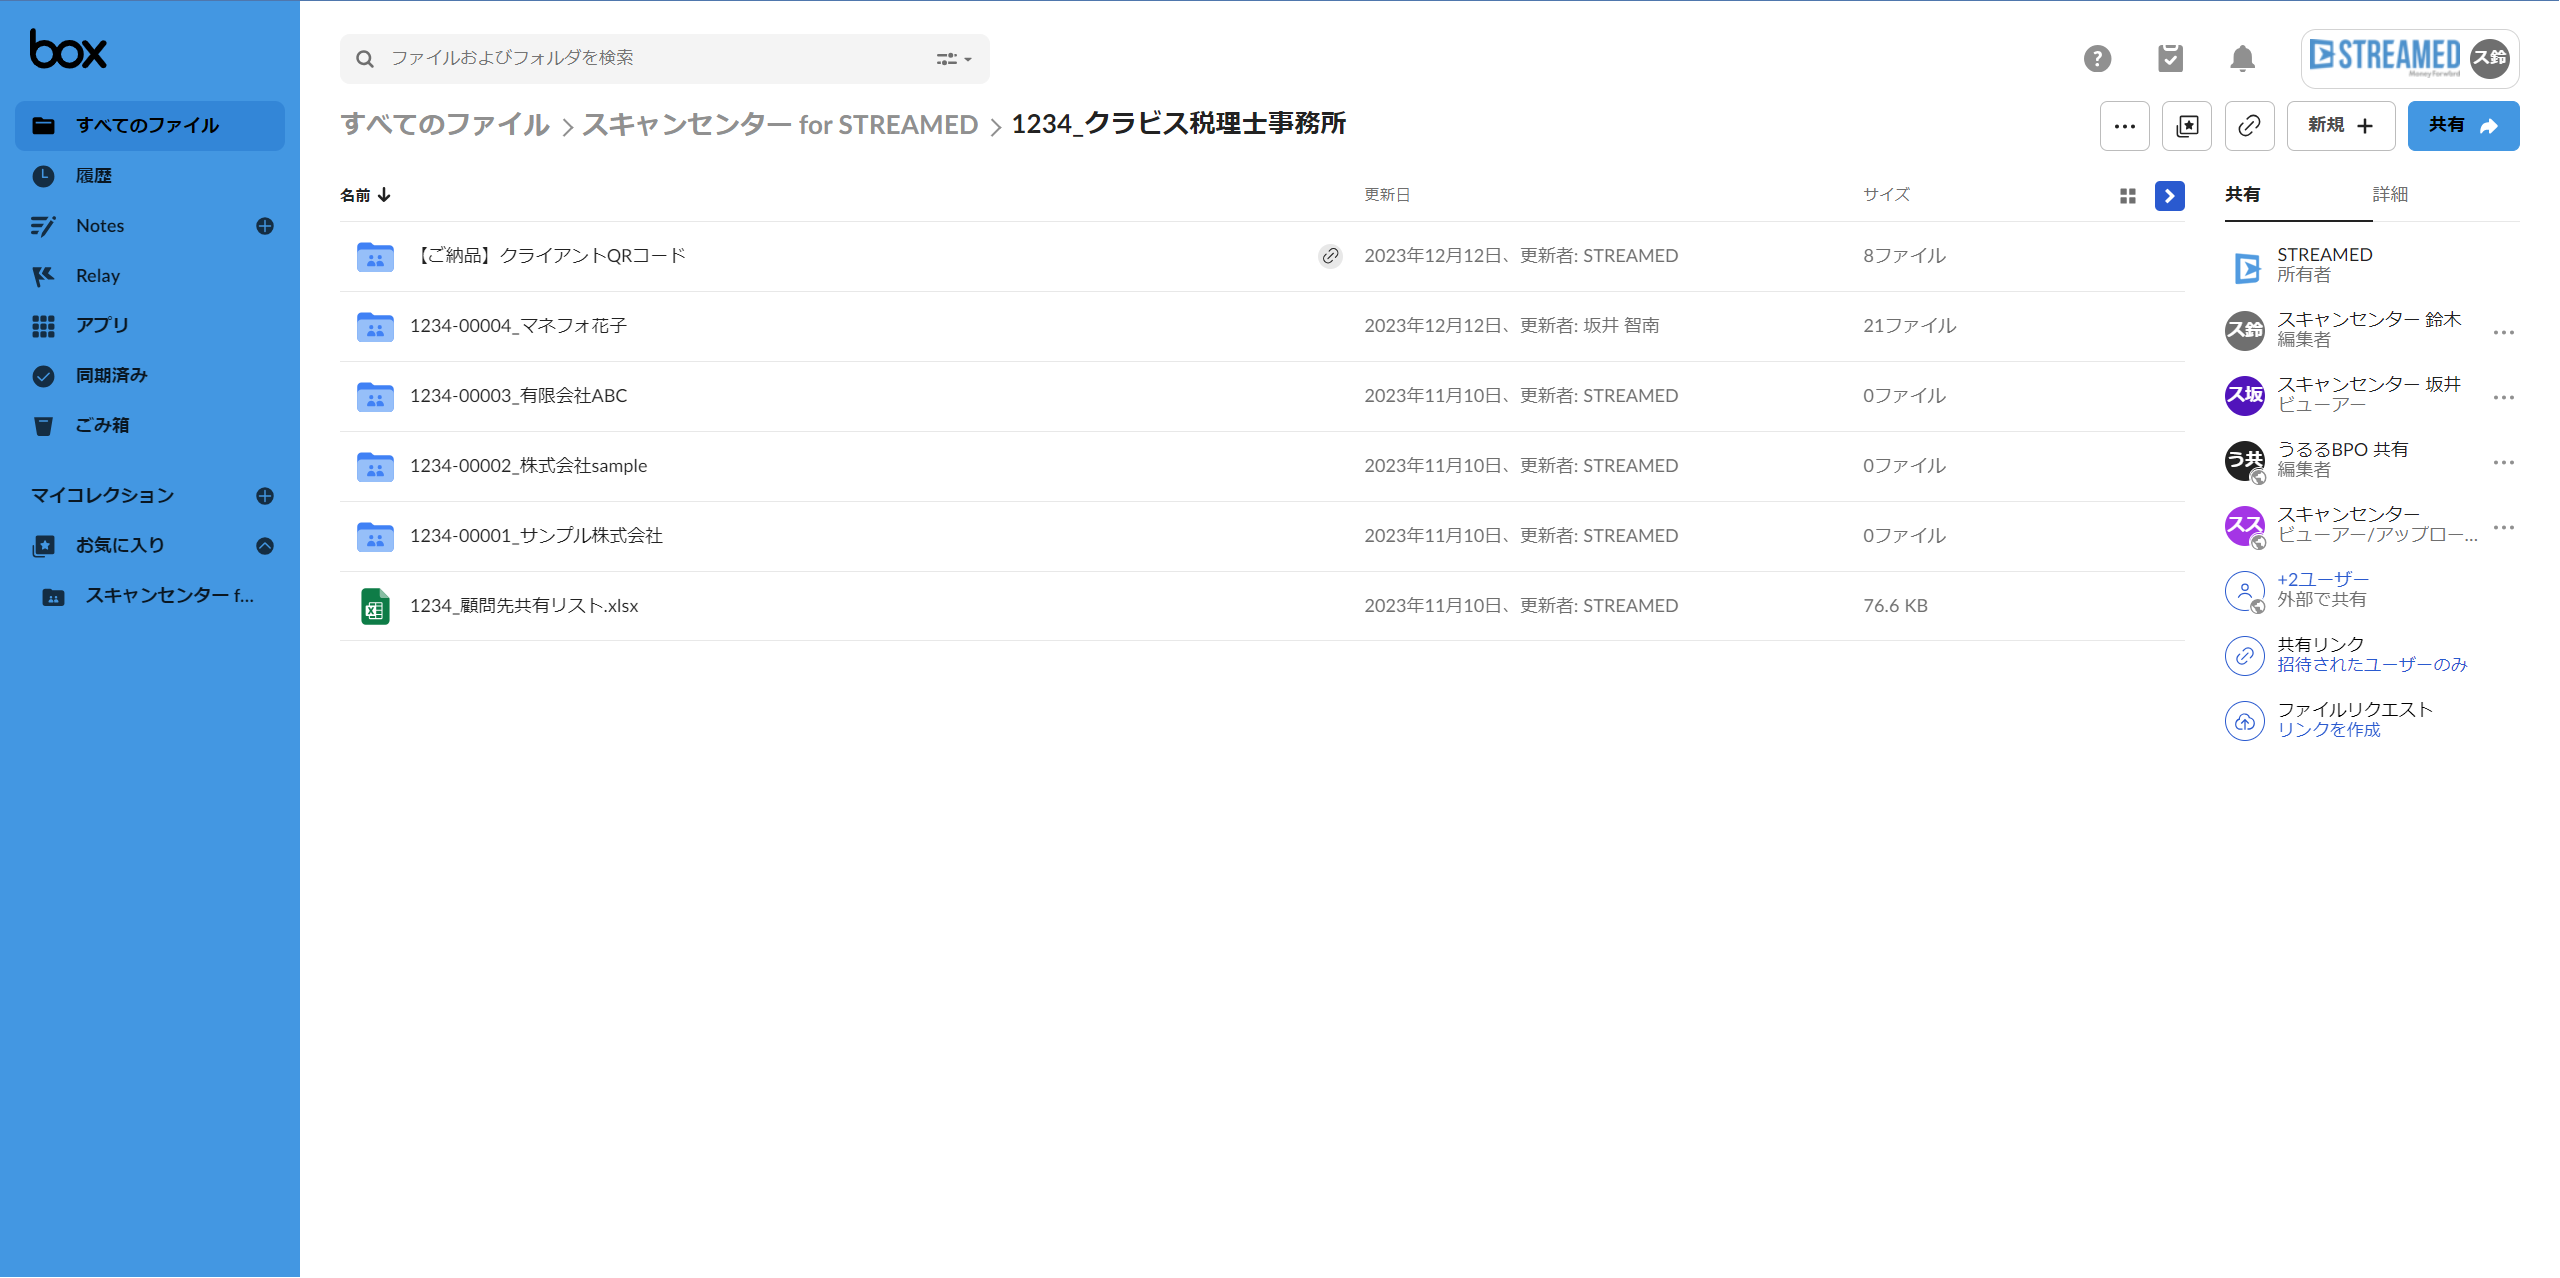Click the blue 共有 share button
The image size is (2560, 1278).
pyautogui.click(x=2462, y=126)
